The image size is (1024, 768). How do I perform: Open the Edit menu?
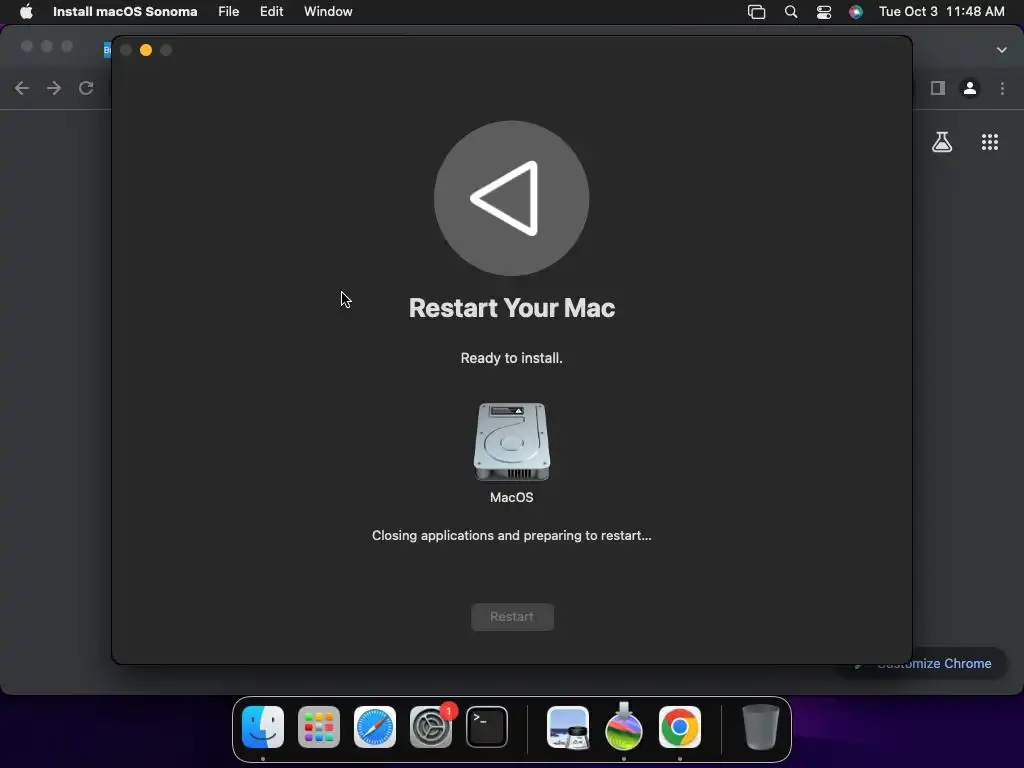click(x=271, y=12)
